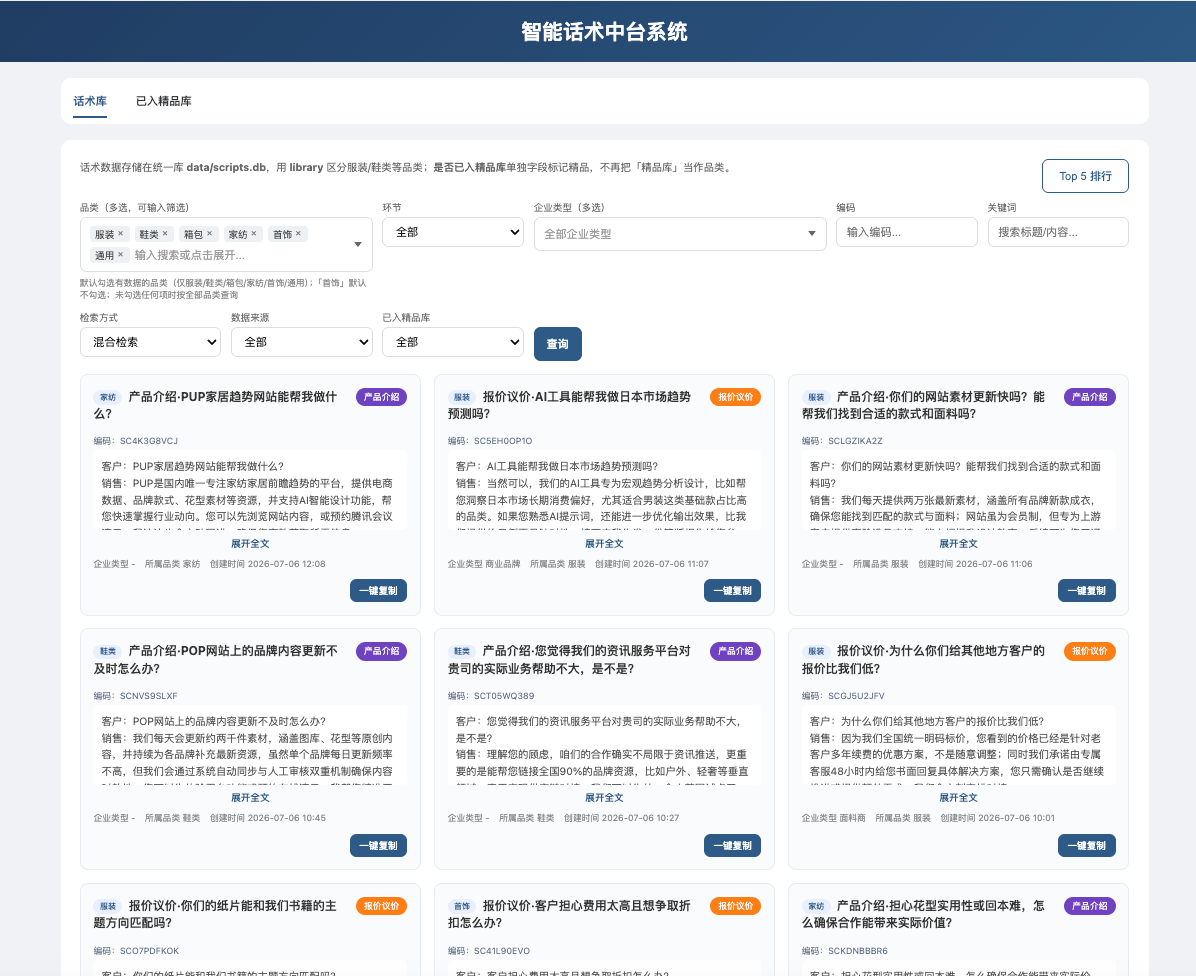Click 产品介绍 badge on PUP家居趋势 card
This screenshot has width=1196, height=976.
click(381, 396)
